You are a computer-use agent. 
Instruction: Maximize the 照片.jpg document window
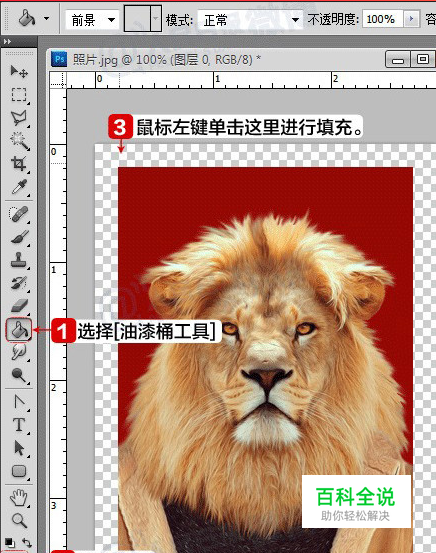pos(423,59)
